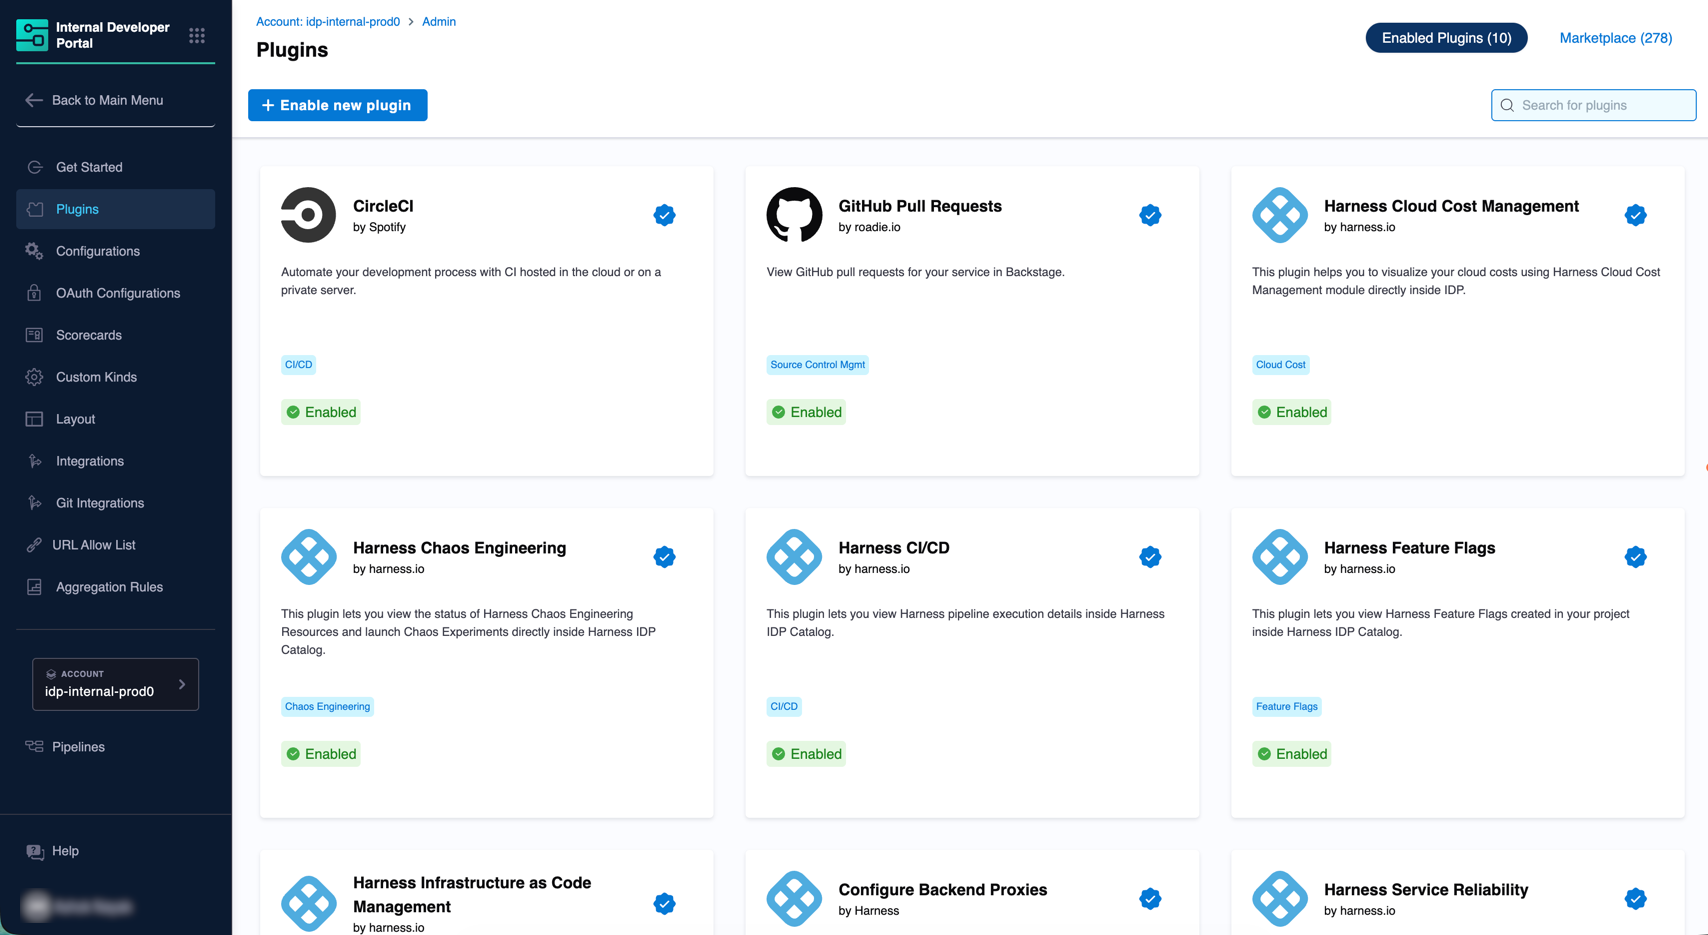Switch to Marketplace (278) tab

[1615, 38]
